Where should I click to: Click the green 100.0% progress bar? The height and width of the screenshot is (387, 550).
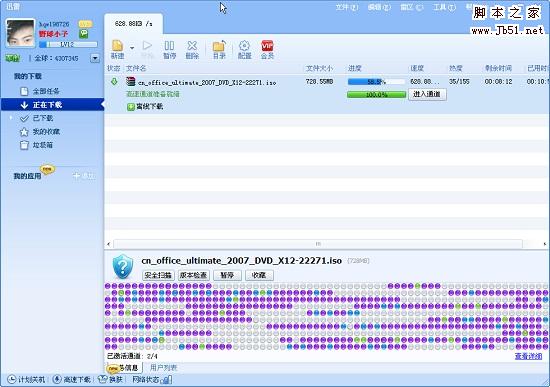[376, 94]
